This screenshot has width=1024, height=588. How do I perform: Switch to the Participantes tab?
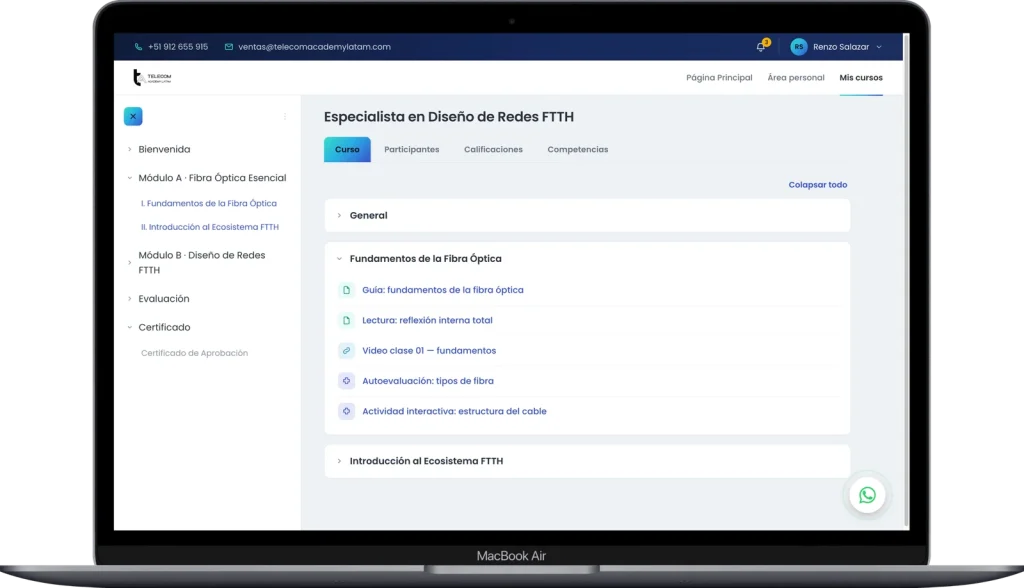(x=411, y=150)
